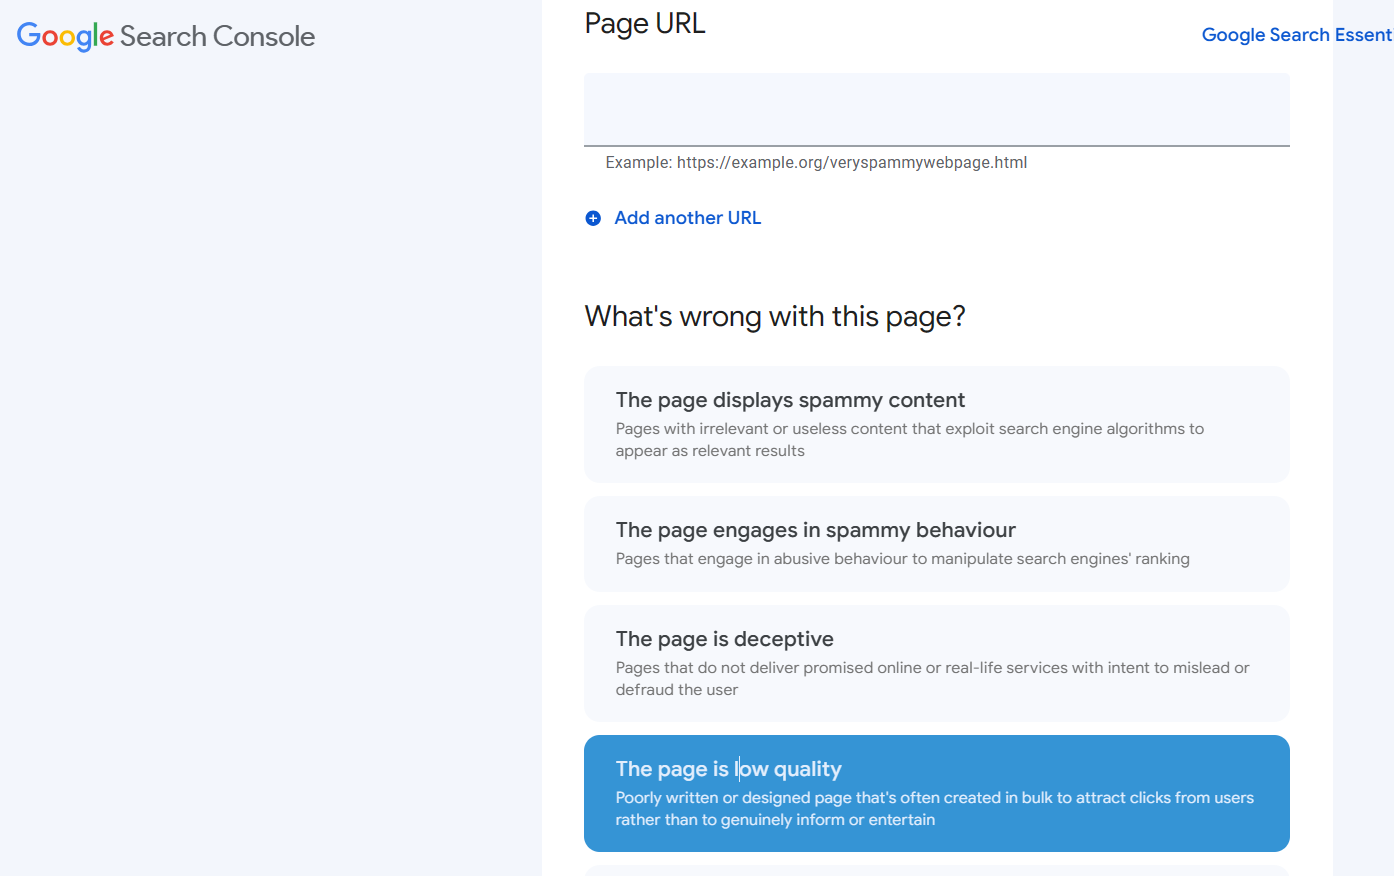Choose "The page engages in spammy behaviour"
Viewport: 1394px width, 876px height.
[937, 544]
